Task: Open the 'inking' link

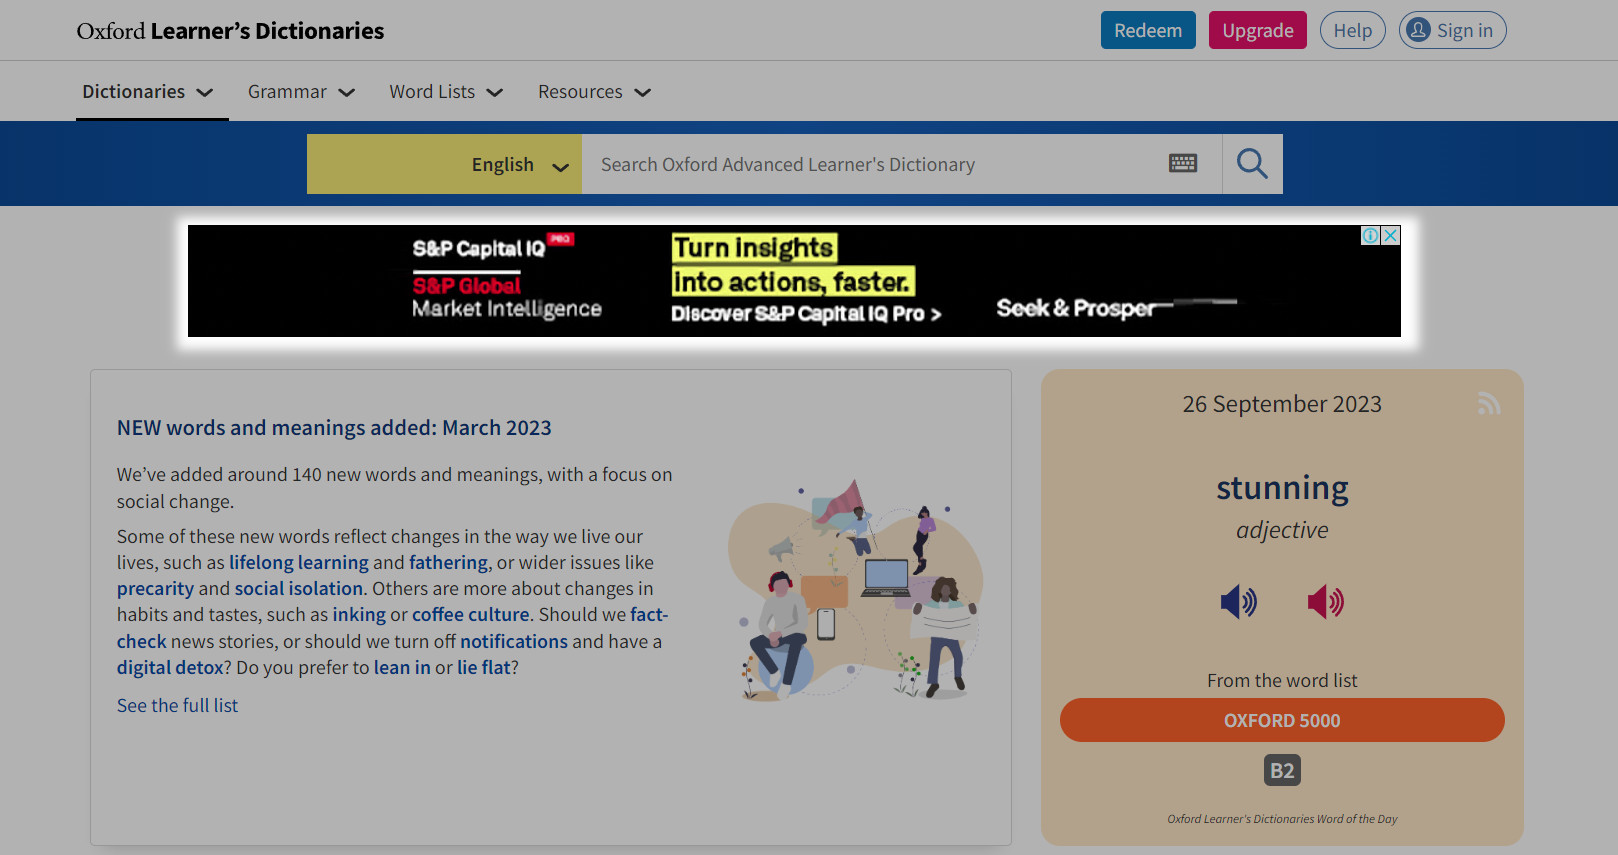Action: click(x=359, y=614)
